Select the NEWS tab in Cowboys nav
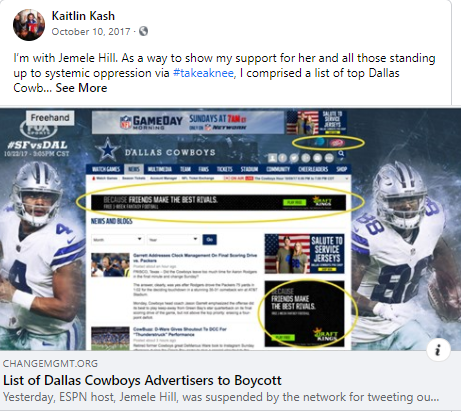 134,169
